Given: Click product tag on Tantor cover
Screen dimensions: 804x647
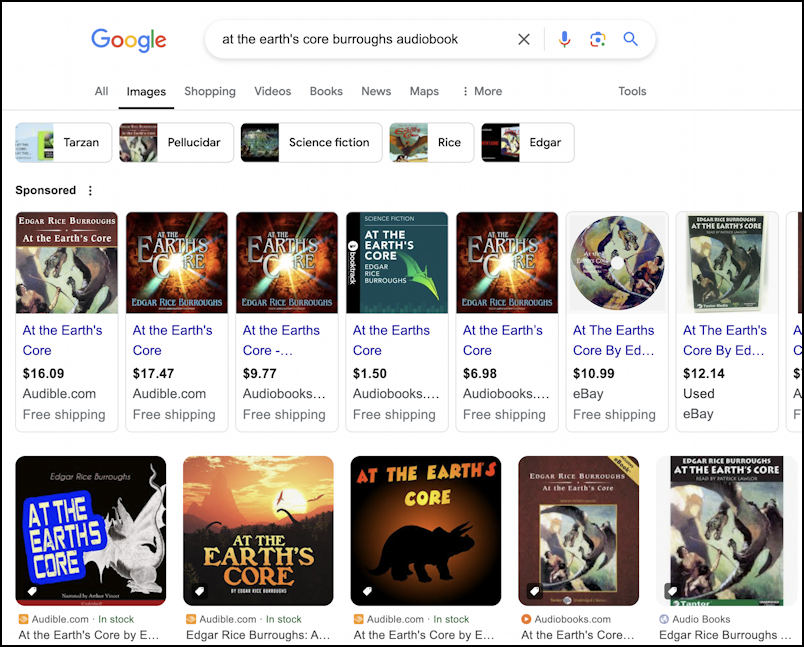Looking at the screenshot, I should tap(672, 591).
